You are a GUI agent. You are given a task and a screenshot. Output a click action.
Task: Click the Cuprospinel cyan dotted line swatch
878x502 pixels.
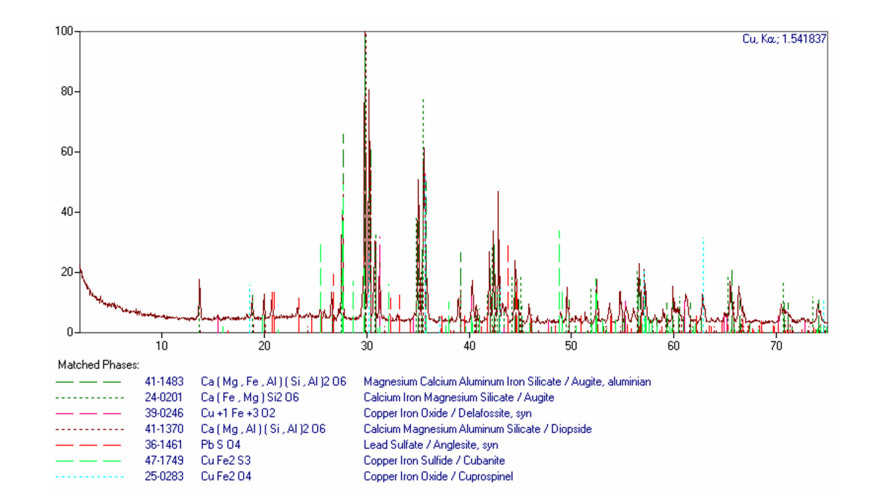pos(91,477)
